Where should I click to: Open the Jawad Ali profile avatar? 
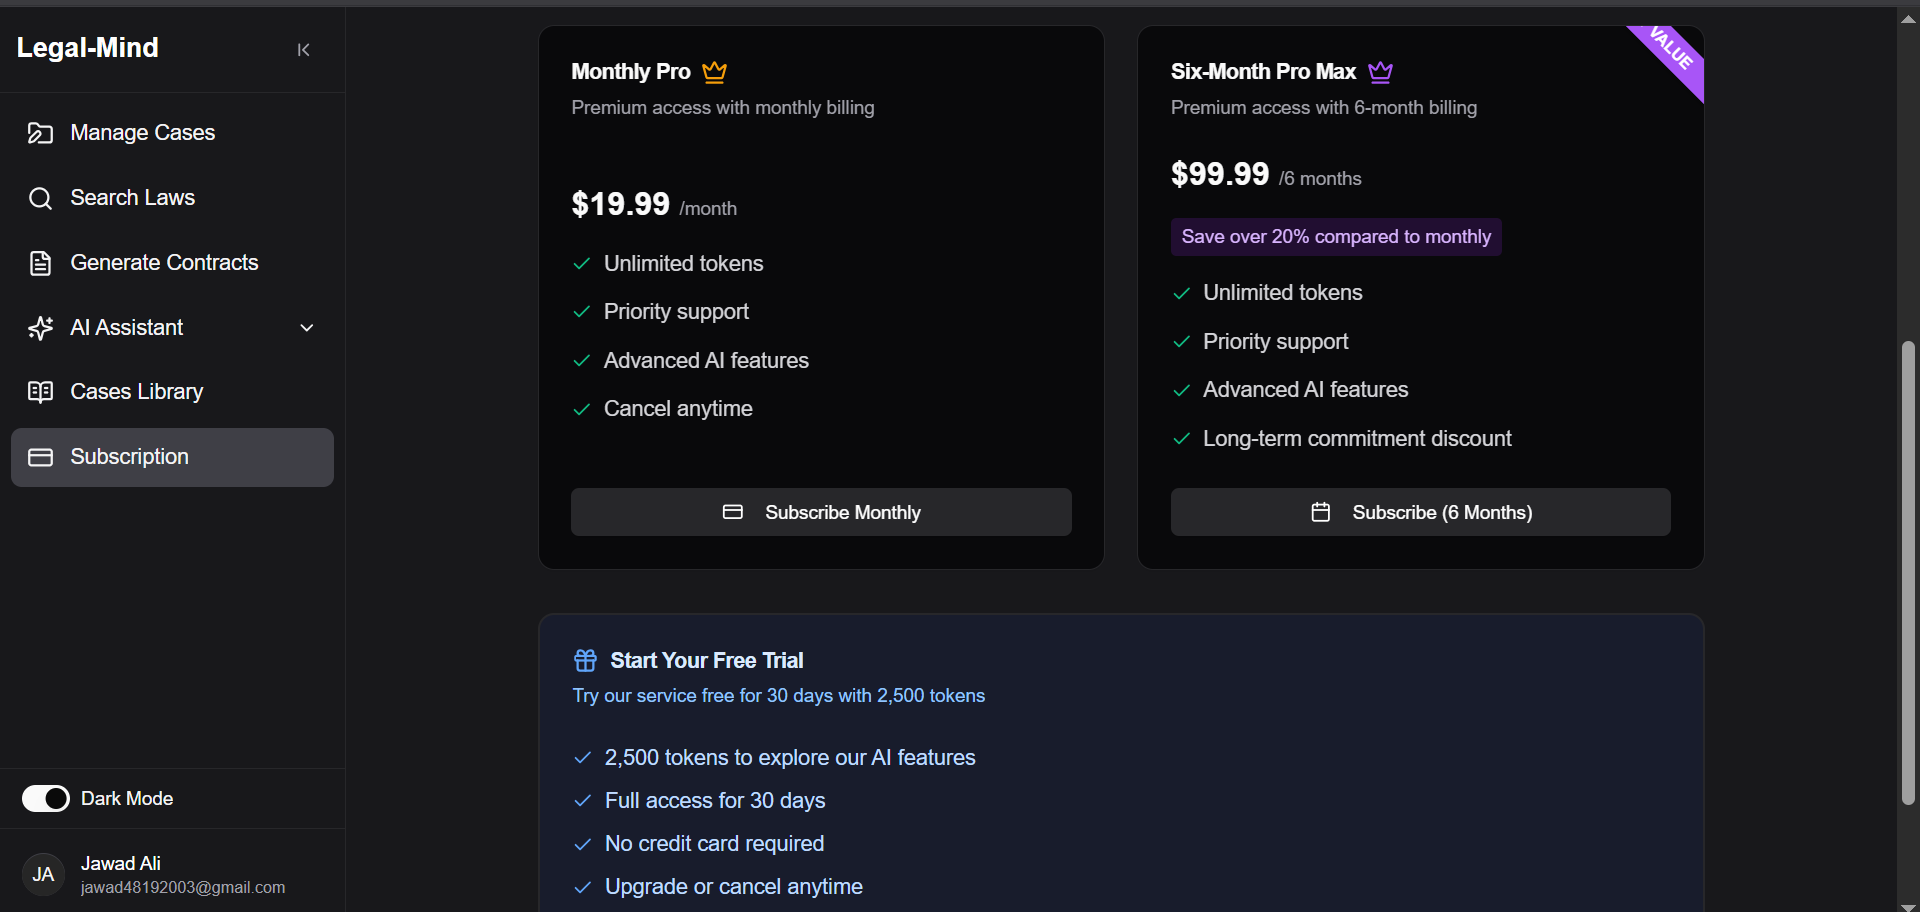pos(43,875)
